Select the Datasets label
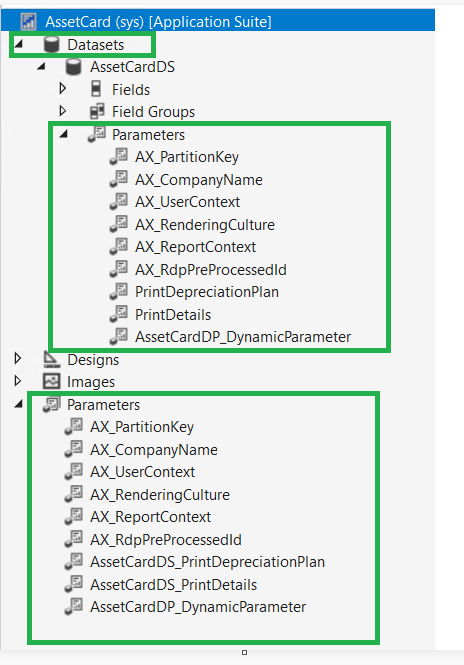 (x=95, y=45)
